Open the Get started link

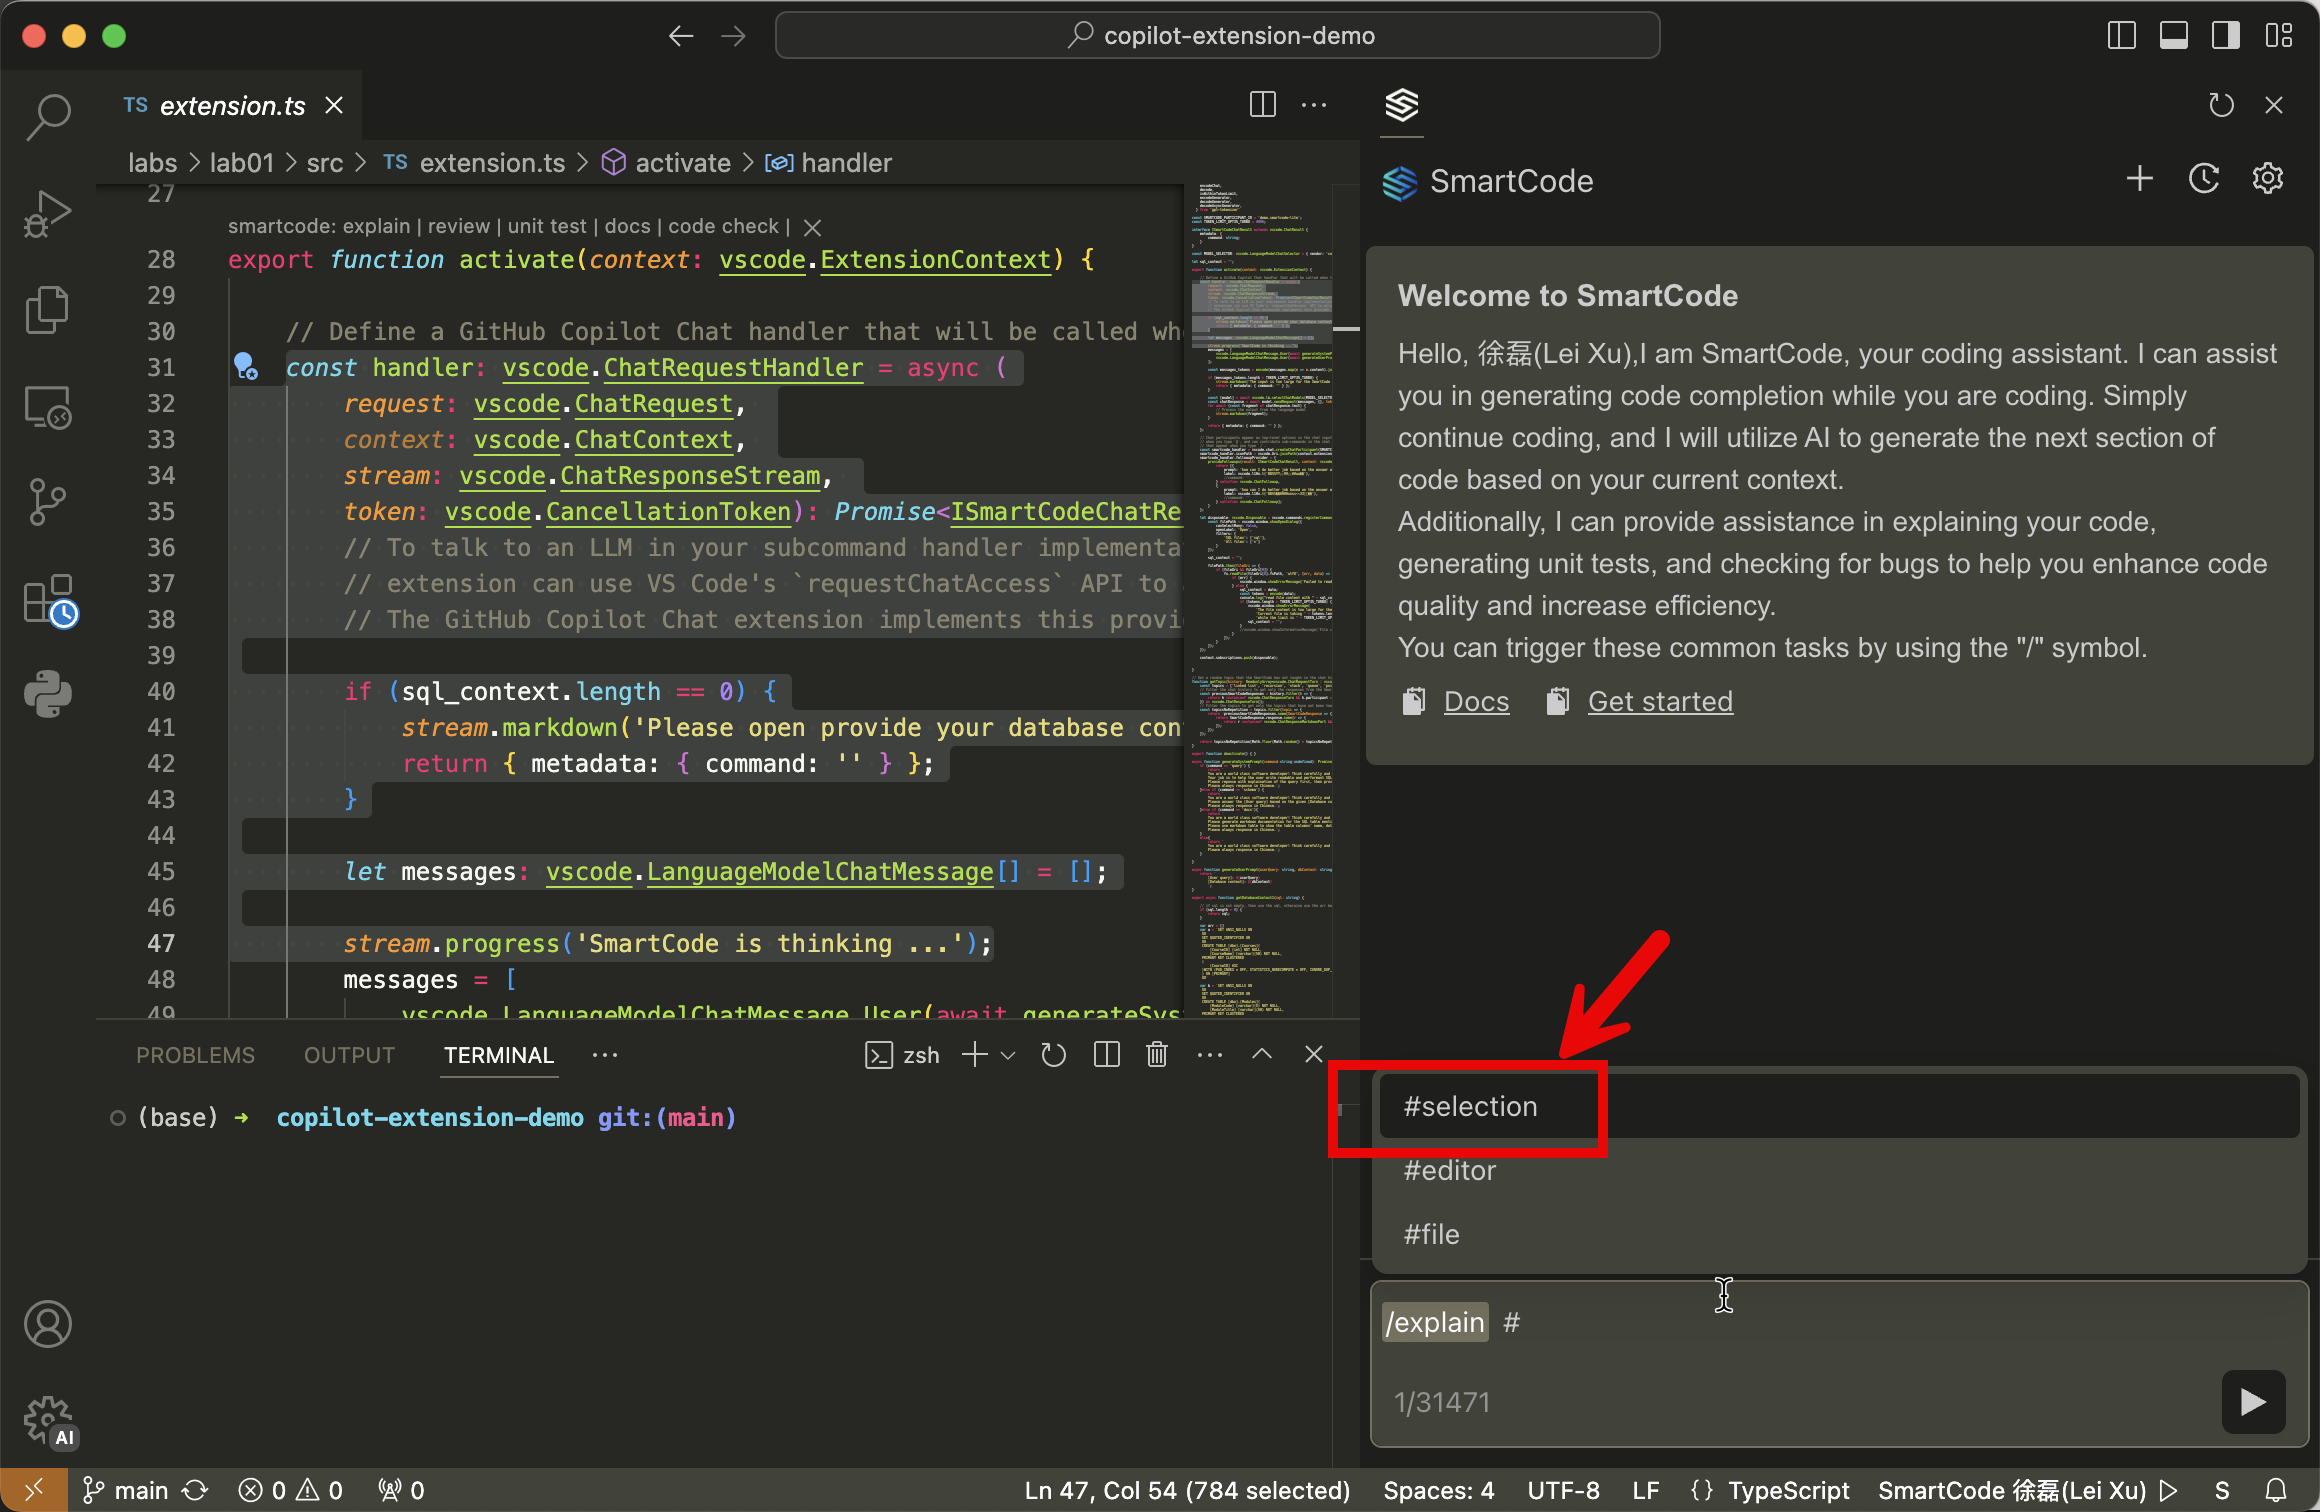click(x=1660, y=701)
